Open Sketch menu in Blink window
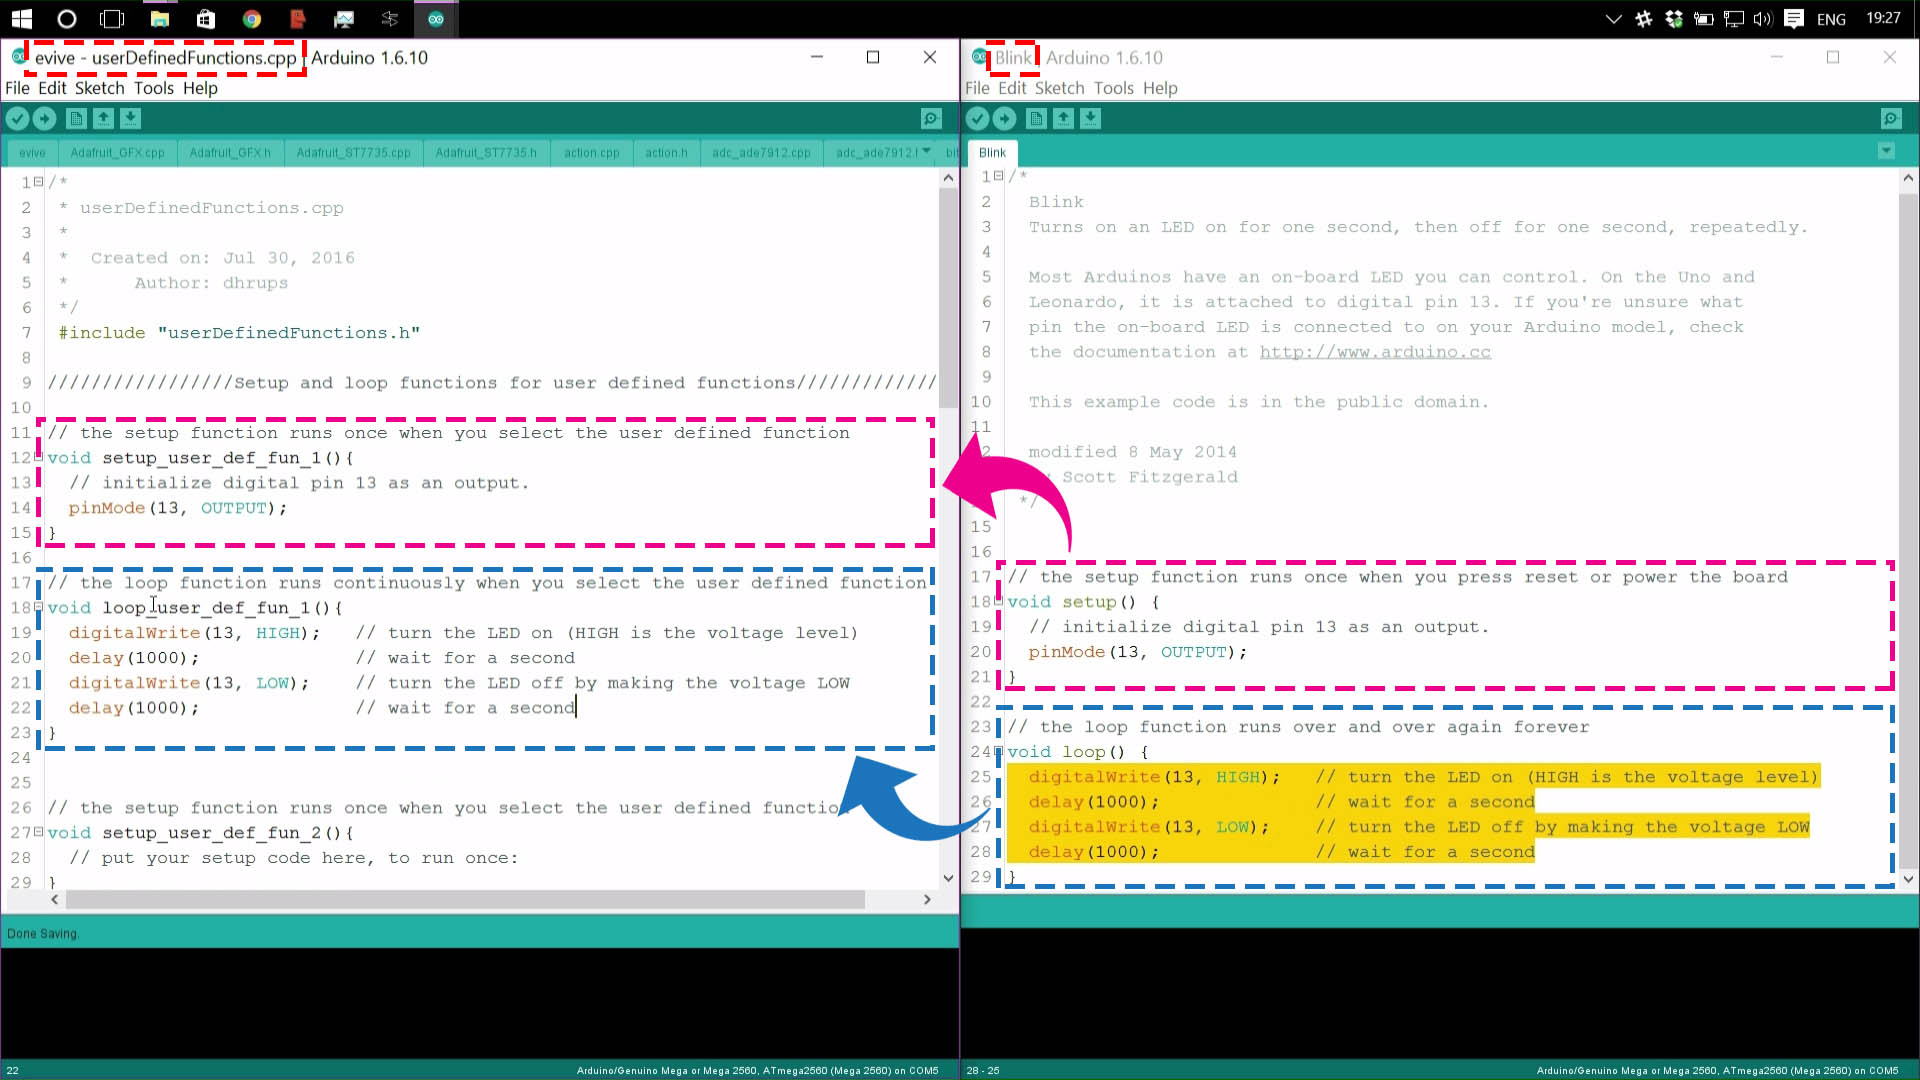Viewport: 1920px width, 1080px height. (x=1060, y=88)
